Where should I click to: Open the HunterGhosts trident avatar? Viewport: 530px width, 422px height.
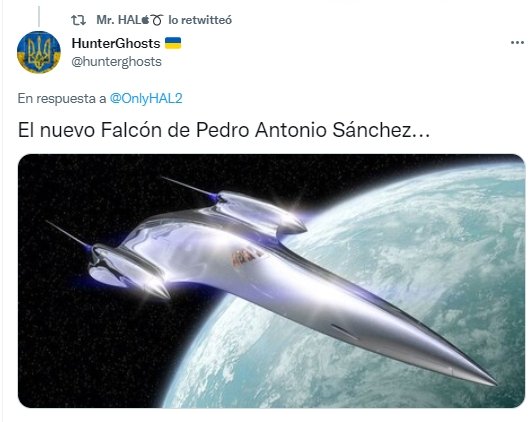pyautogui.click(x=39, y=52)
